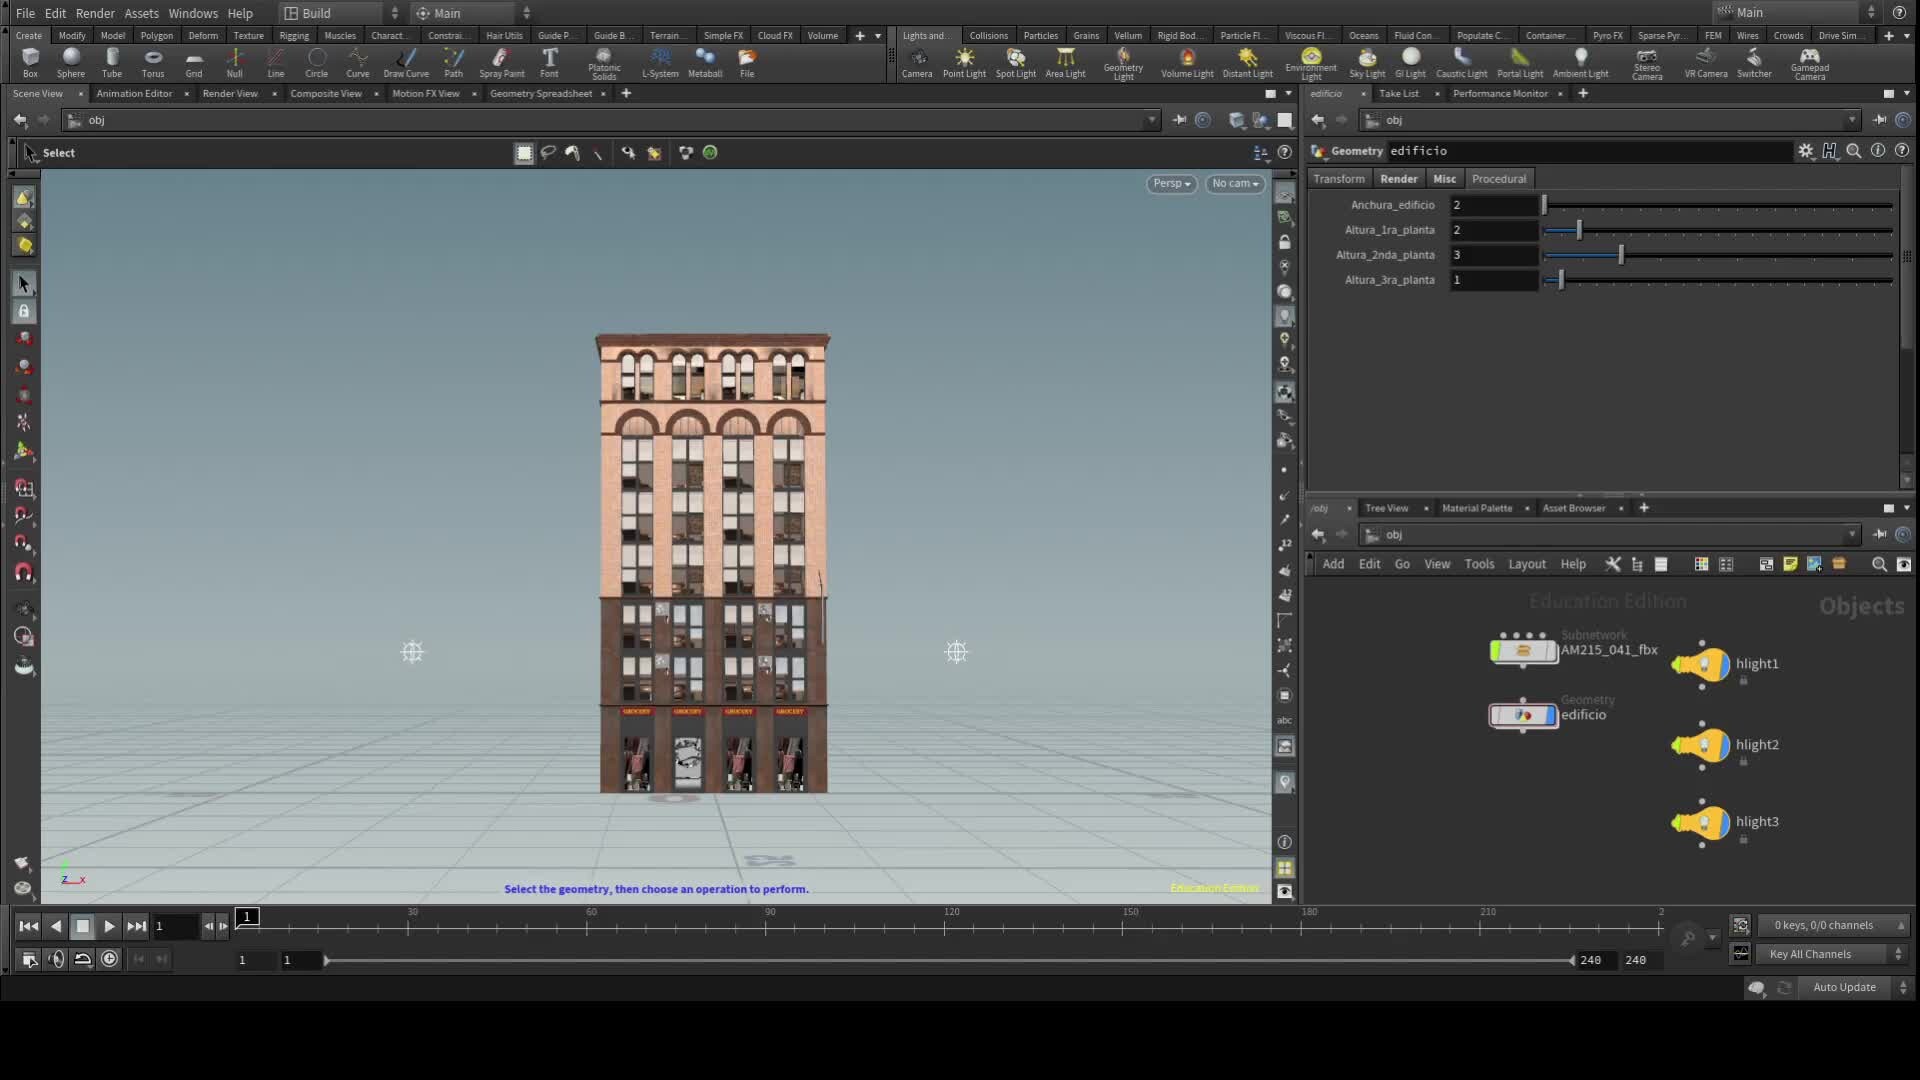
Task: Select the L-System shelf tool
Action: coord(660,62)
